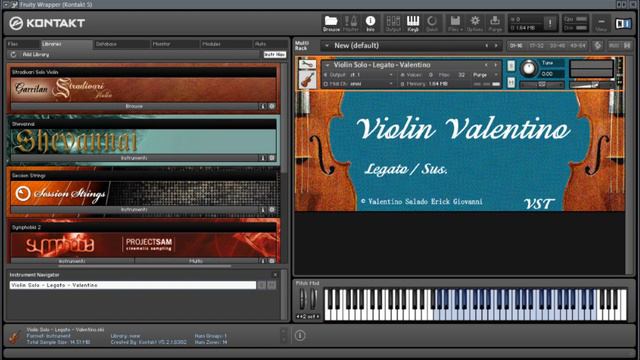Open the Stradivari library info icon

point(263,106)
